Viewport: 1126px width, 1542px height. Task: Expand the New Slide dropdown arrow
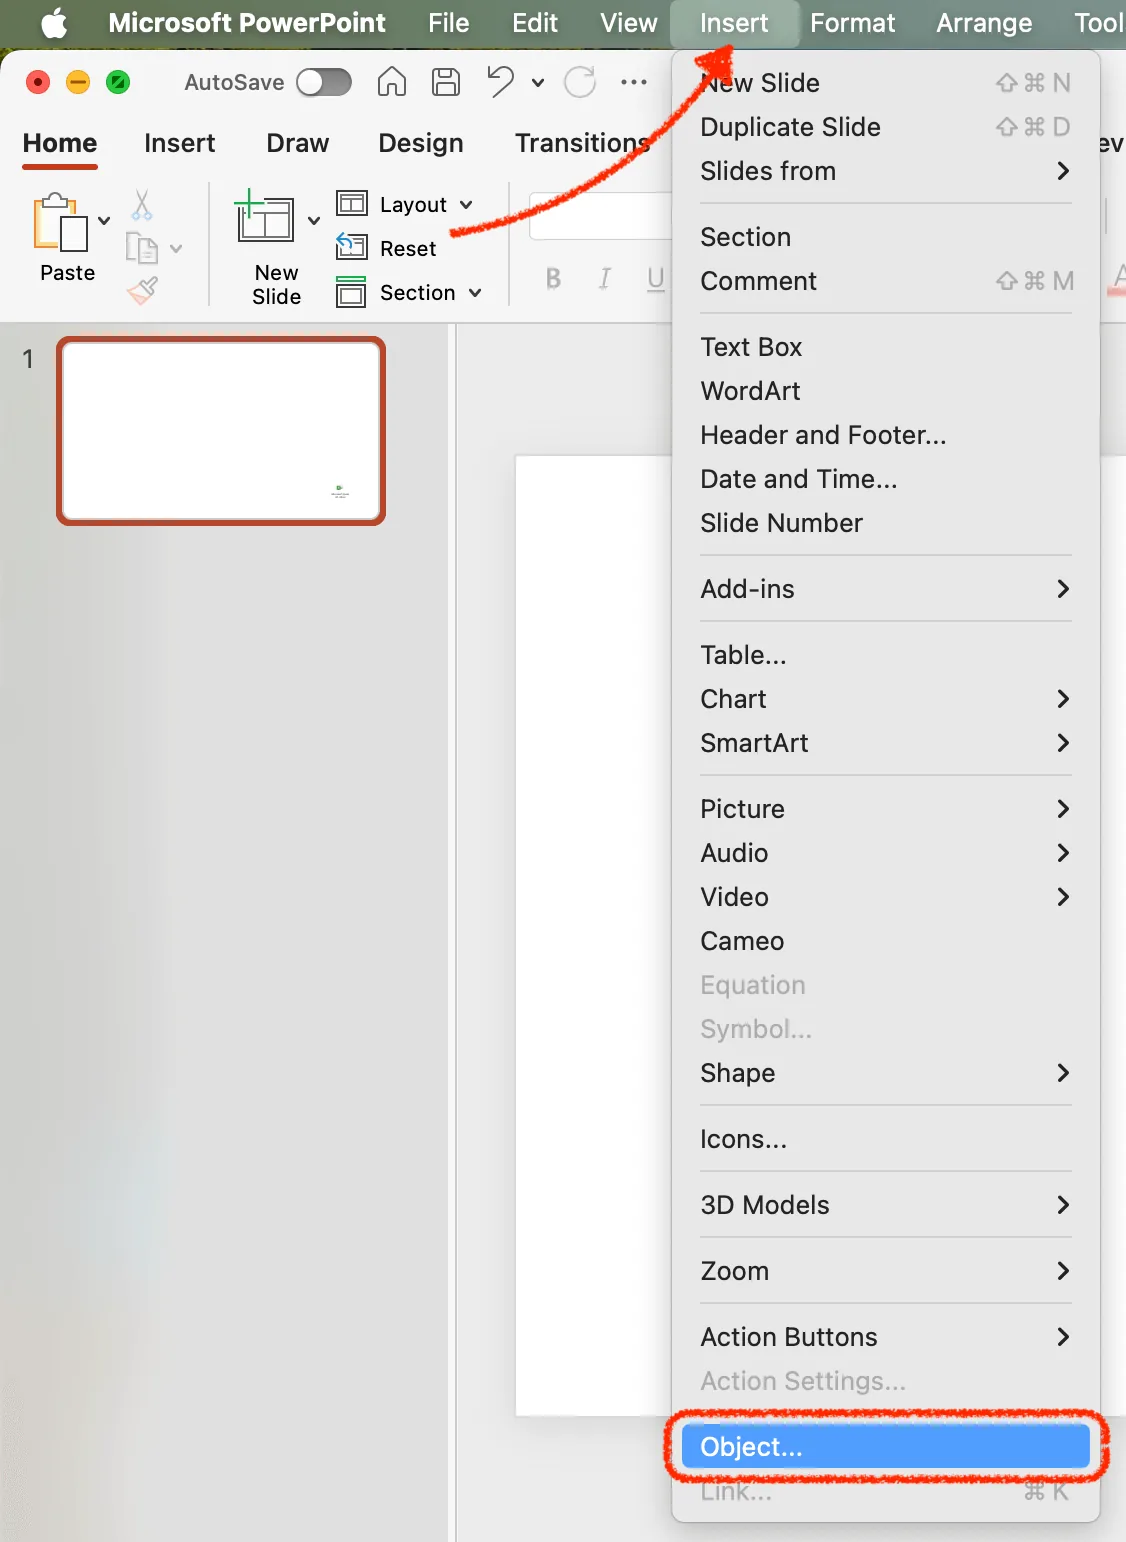[x=314, y=220]
